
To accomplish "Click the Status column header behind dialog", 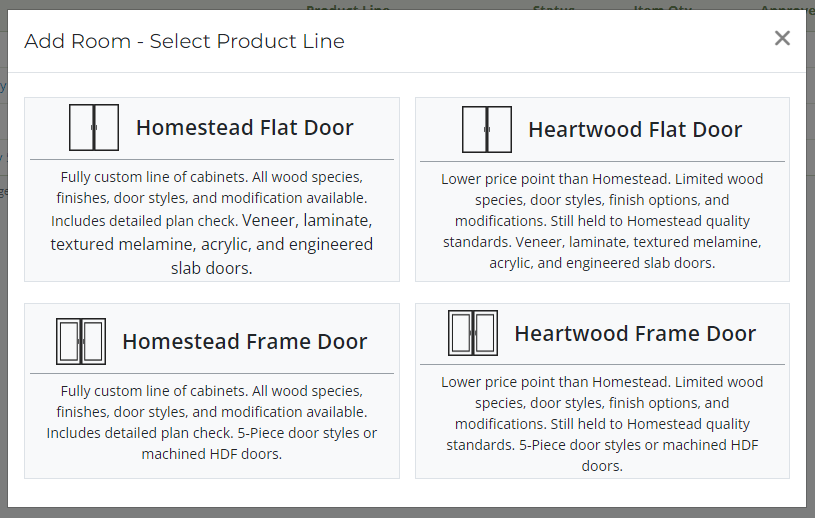I will pyautogui.click(x=554, y=6).
